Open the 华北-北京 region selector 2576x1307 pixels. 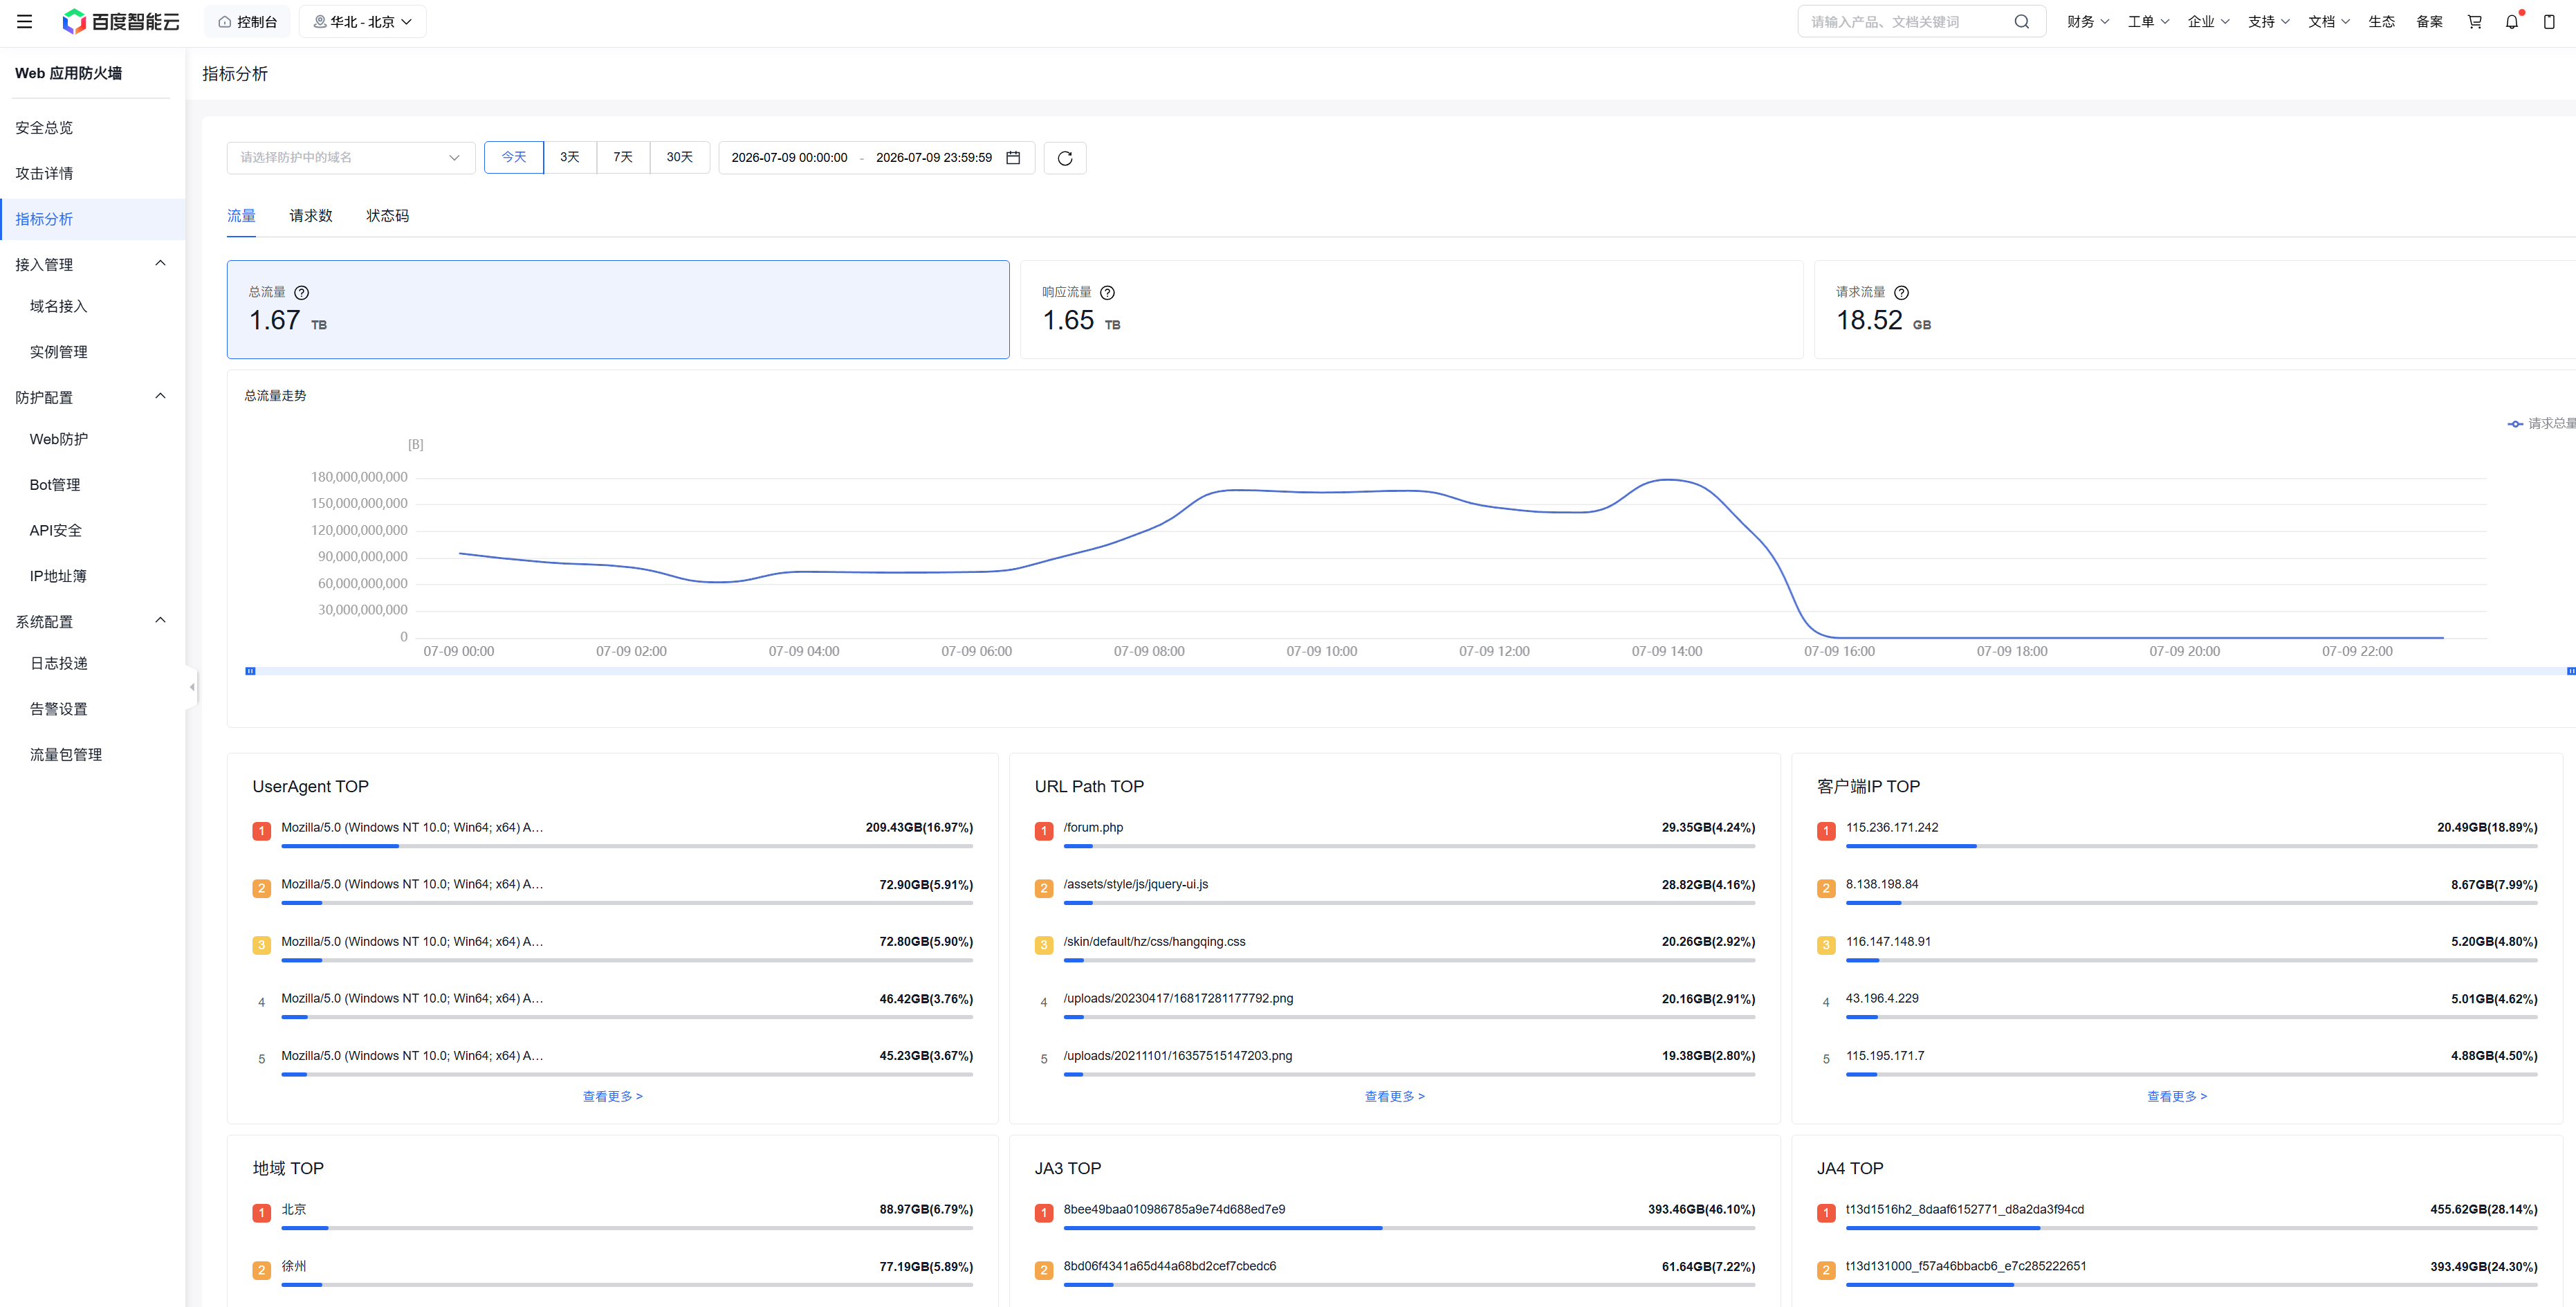363,21
